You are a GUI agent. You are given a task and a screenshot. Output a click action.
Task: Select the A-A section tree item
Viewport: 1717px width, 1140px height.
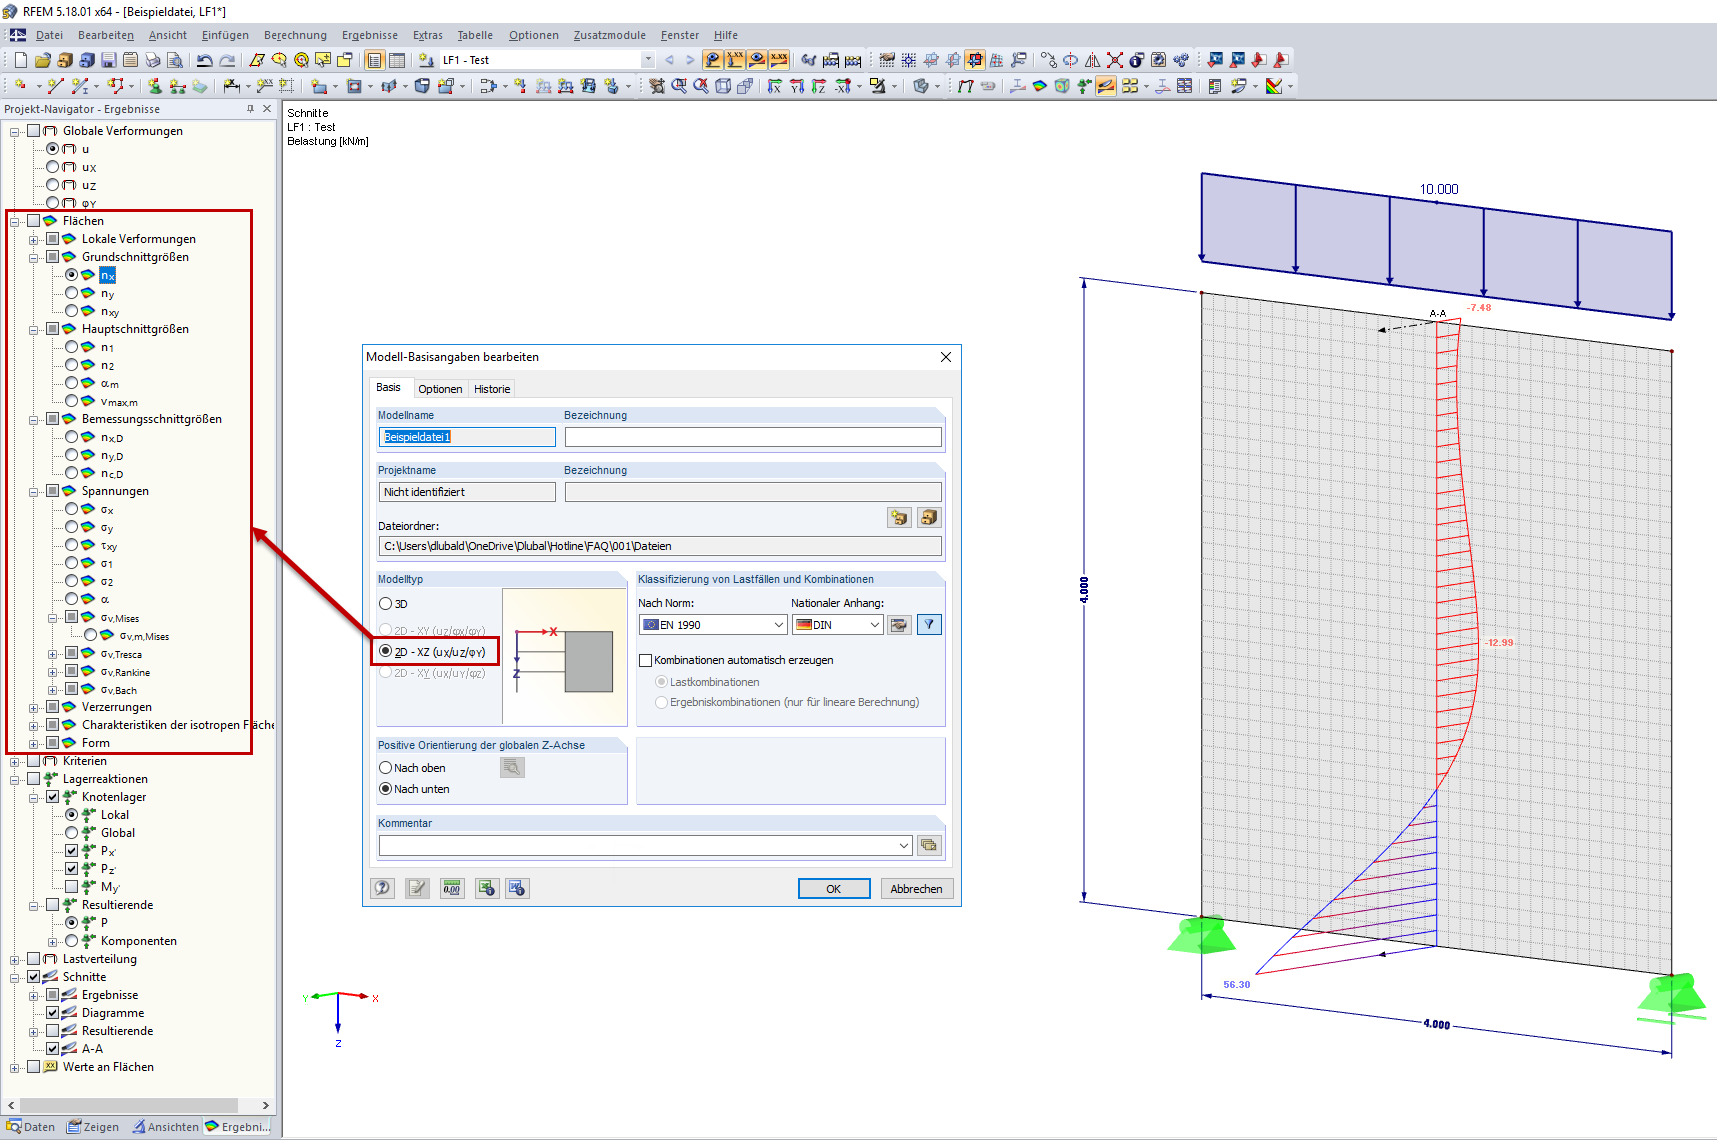pos(92,1049)
